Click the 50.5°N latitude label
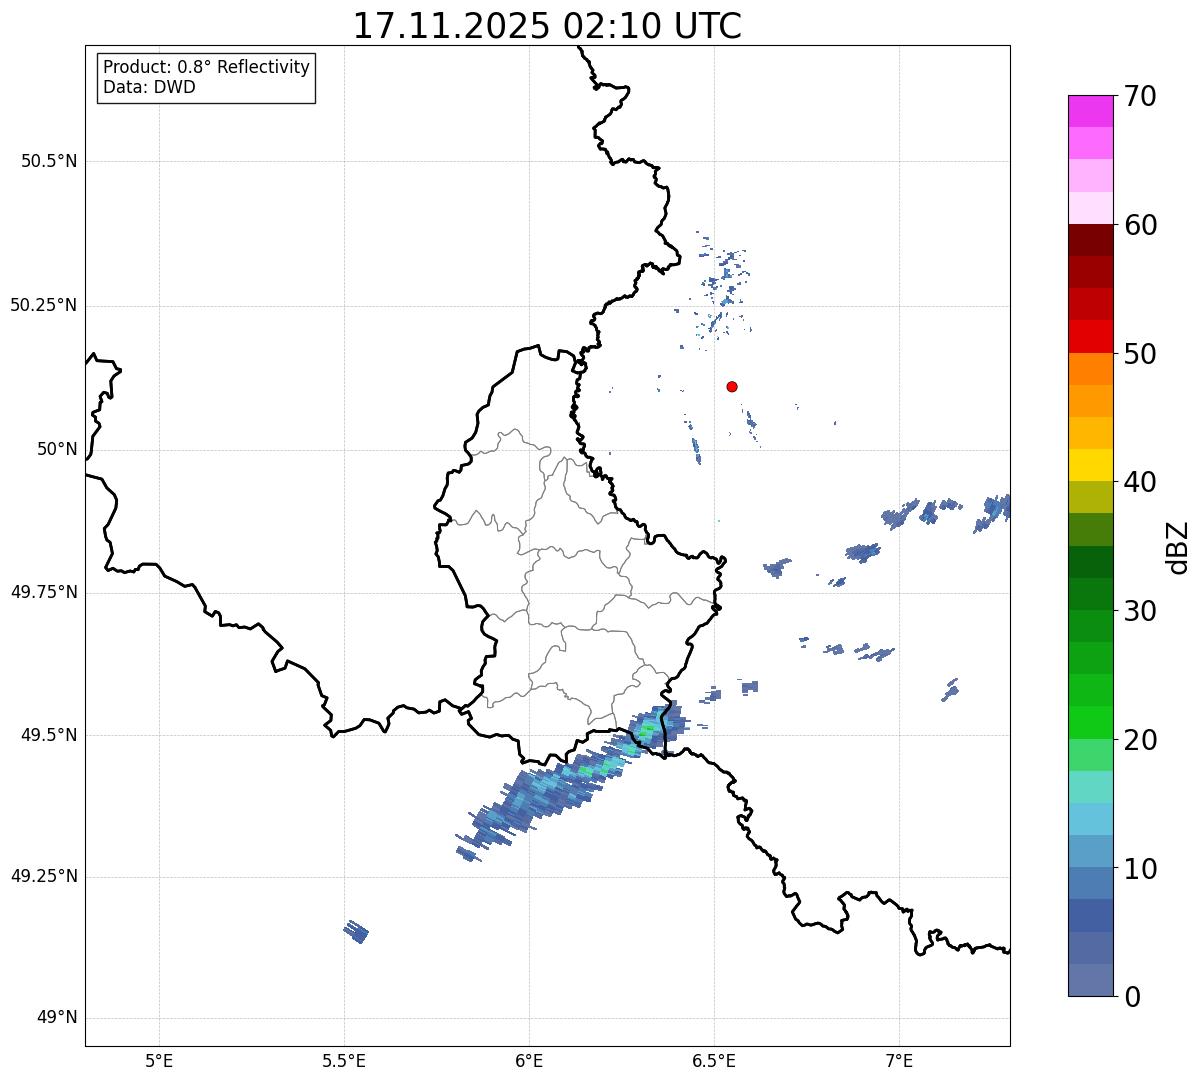The width and height of the screenshot is (1202, 1081). click(49, 161)
